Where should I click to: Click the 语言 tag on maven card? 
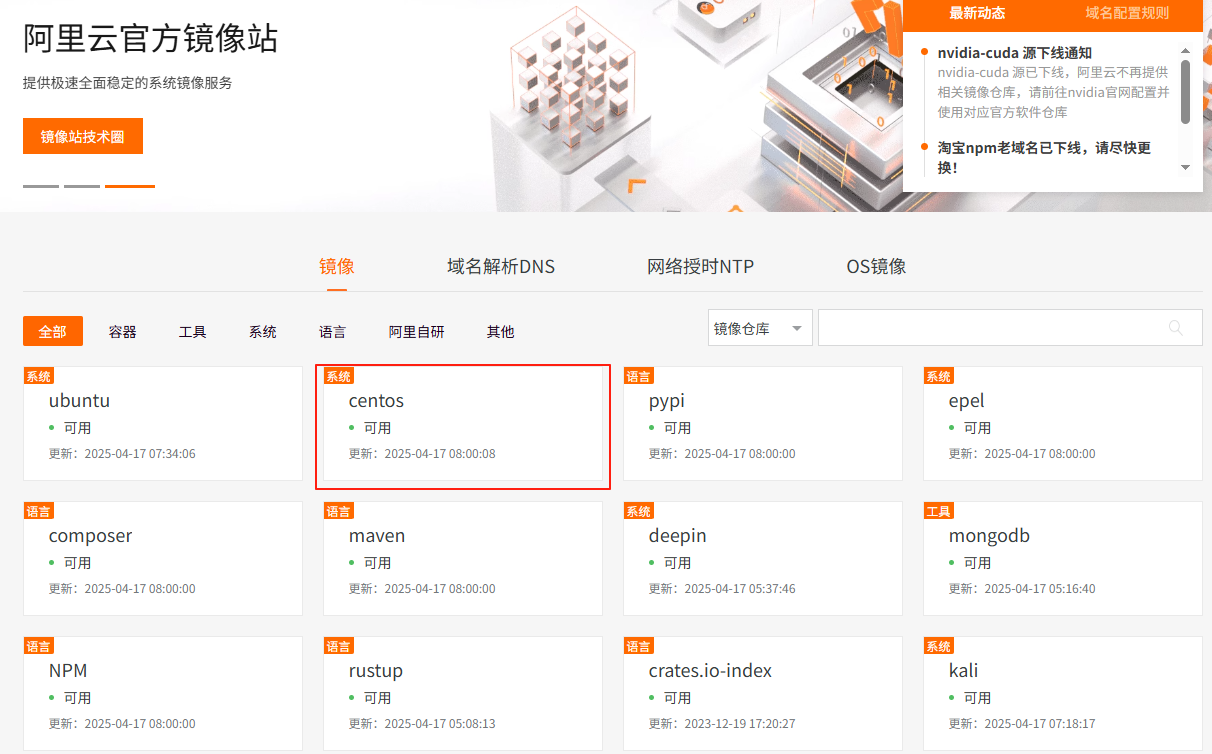(x=339, y=511)
